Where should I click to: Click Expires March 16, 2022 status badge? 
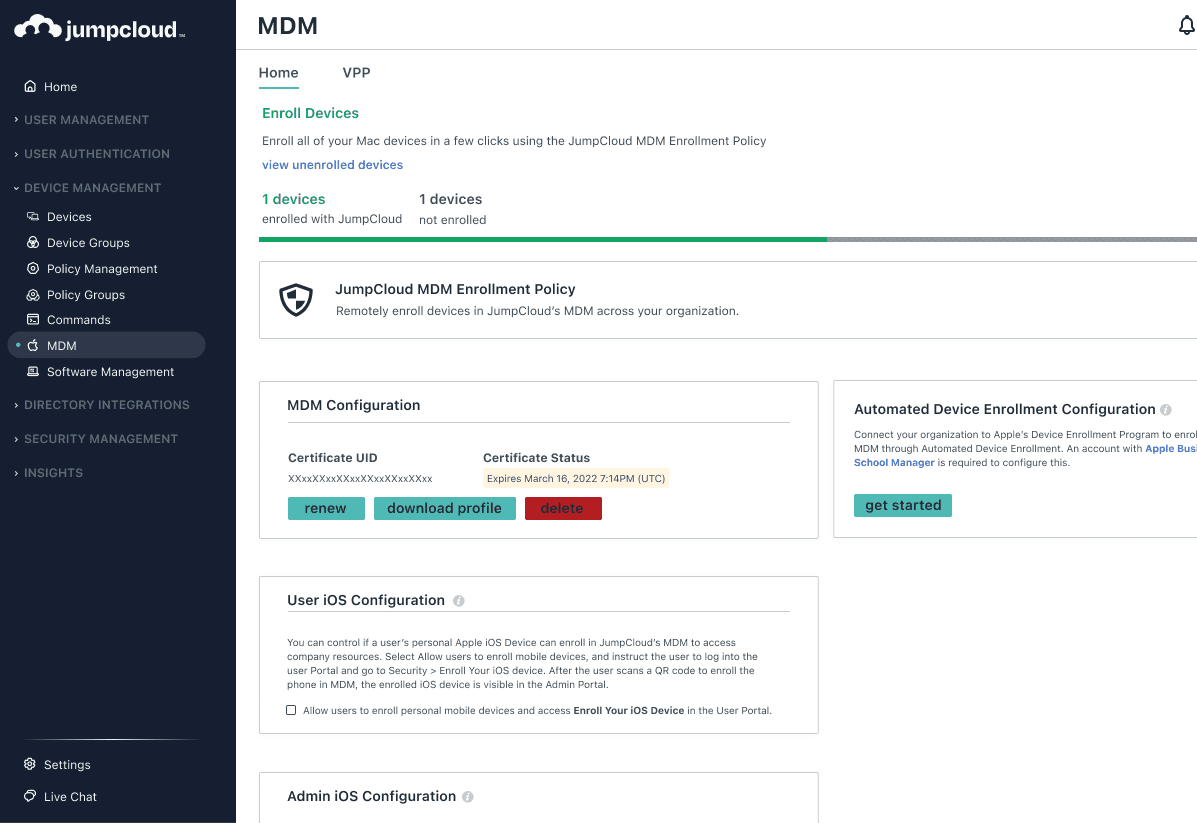(576, 479)
